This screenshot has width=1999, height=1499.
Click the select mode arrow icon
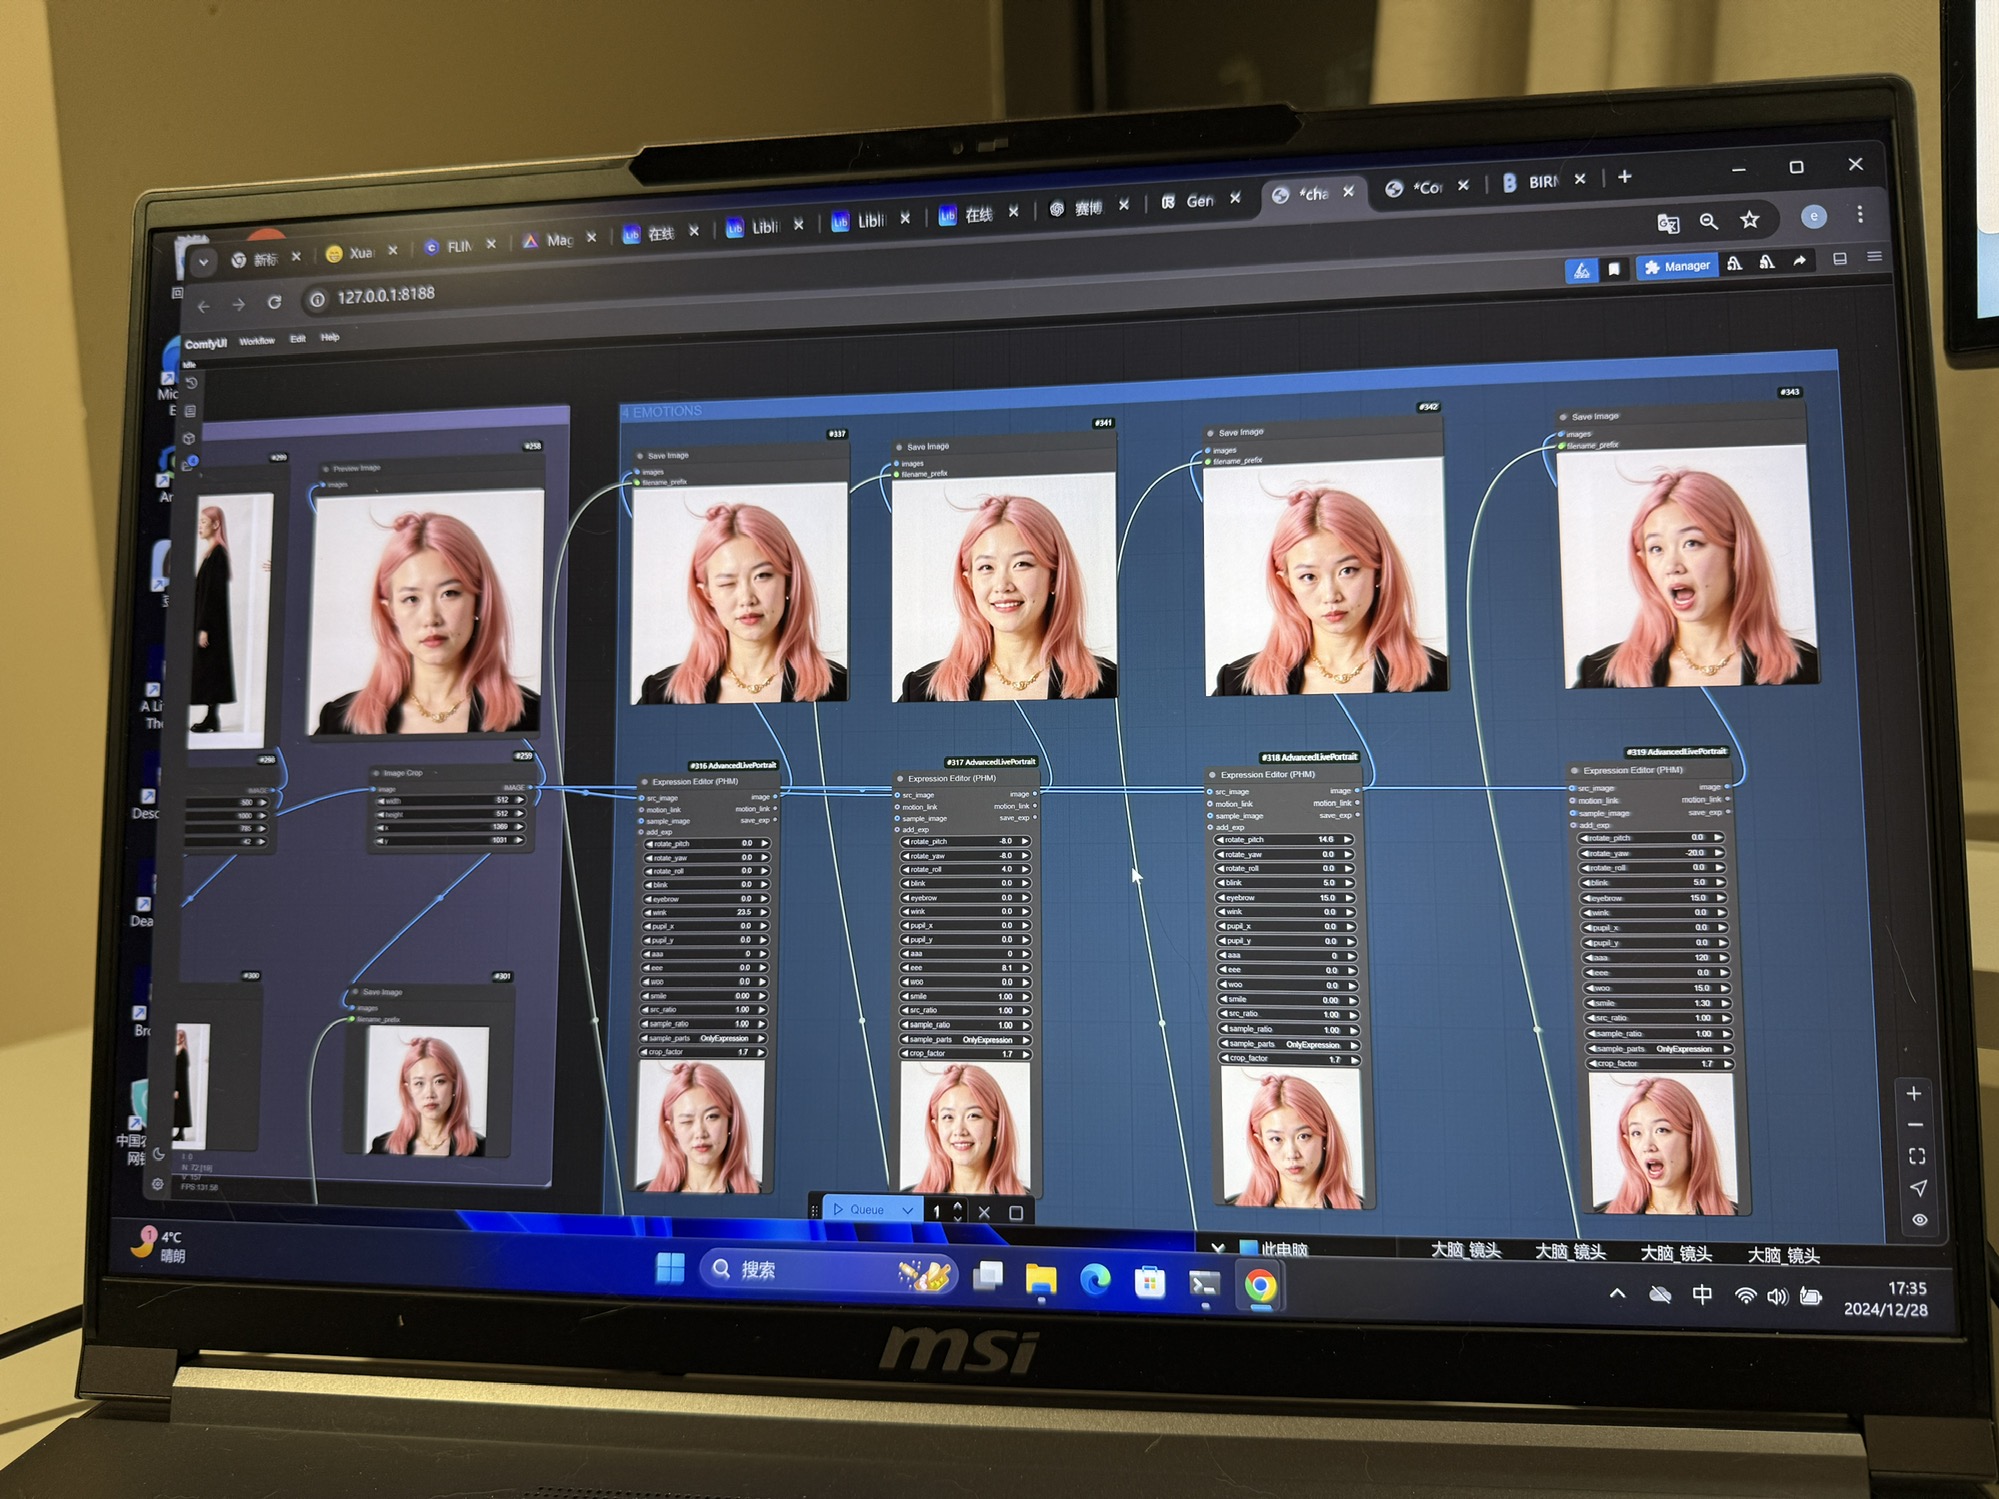pos(1918,1188)
